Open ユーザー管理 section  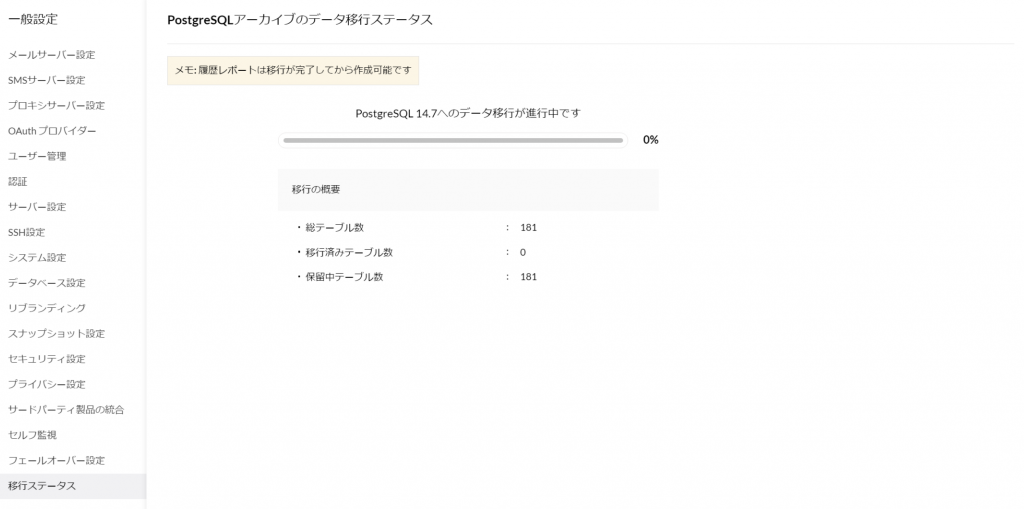37,156
